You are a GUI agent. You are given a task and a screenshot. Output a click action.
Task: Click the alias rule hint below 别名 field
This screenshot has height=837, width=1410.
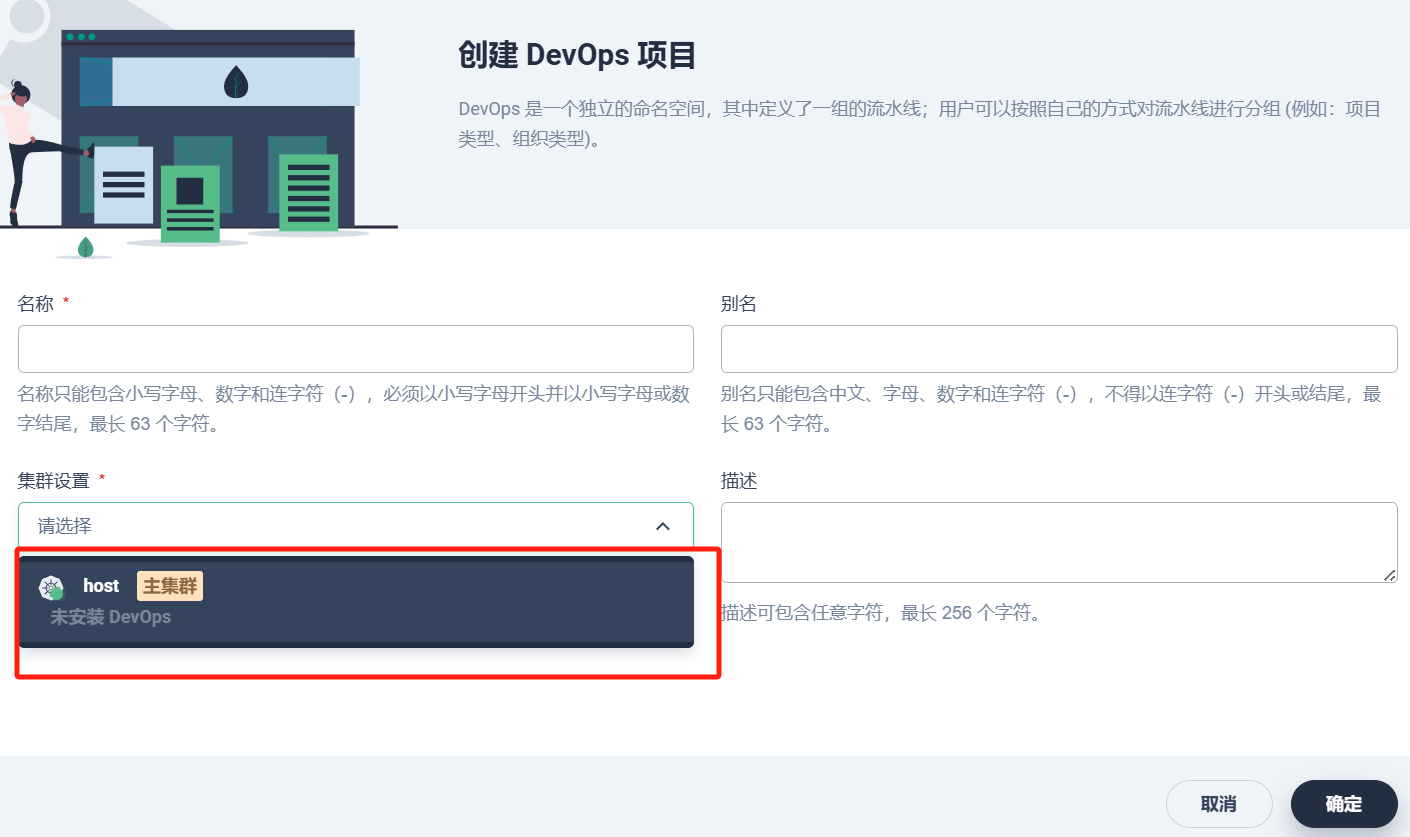[1051, 409]
